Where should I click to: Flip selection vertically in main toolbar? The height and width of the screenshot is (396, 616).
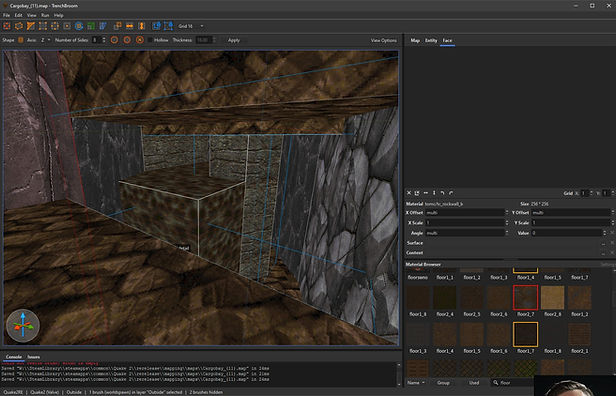(x=141, y=26)
